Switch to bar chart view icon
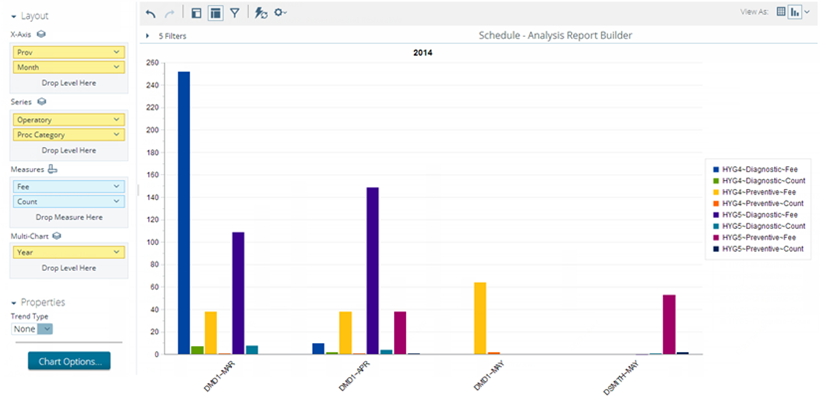 coord(794,12)
